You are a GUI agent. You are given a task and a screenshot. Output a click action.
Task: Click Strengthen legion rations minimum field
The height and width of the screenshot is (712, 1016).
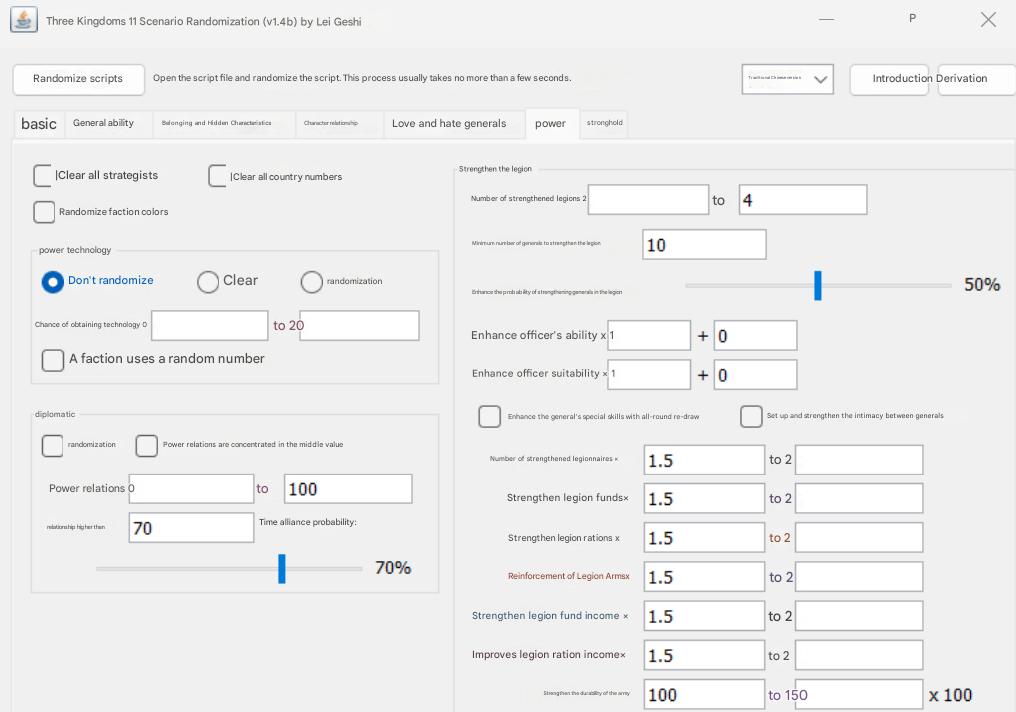point(704,538)
